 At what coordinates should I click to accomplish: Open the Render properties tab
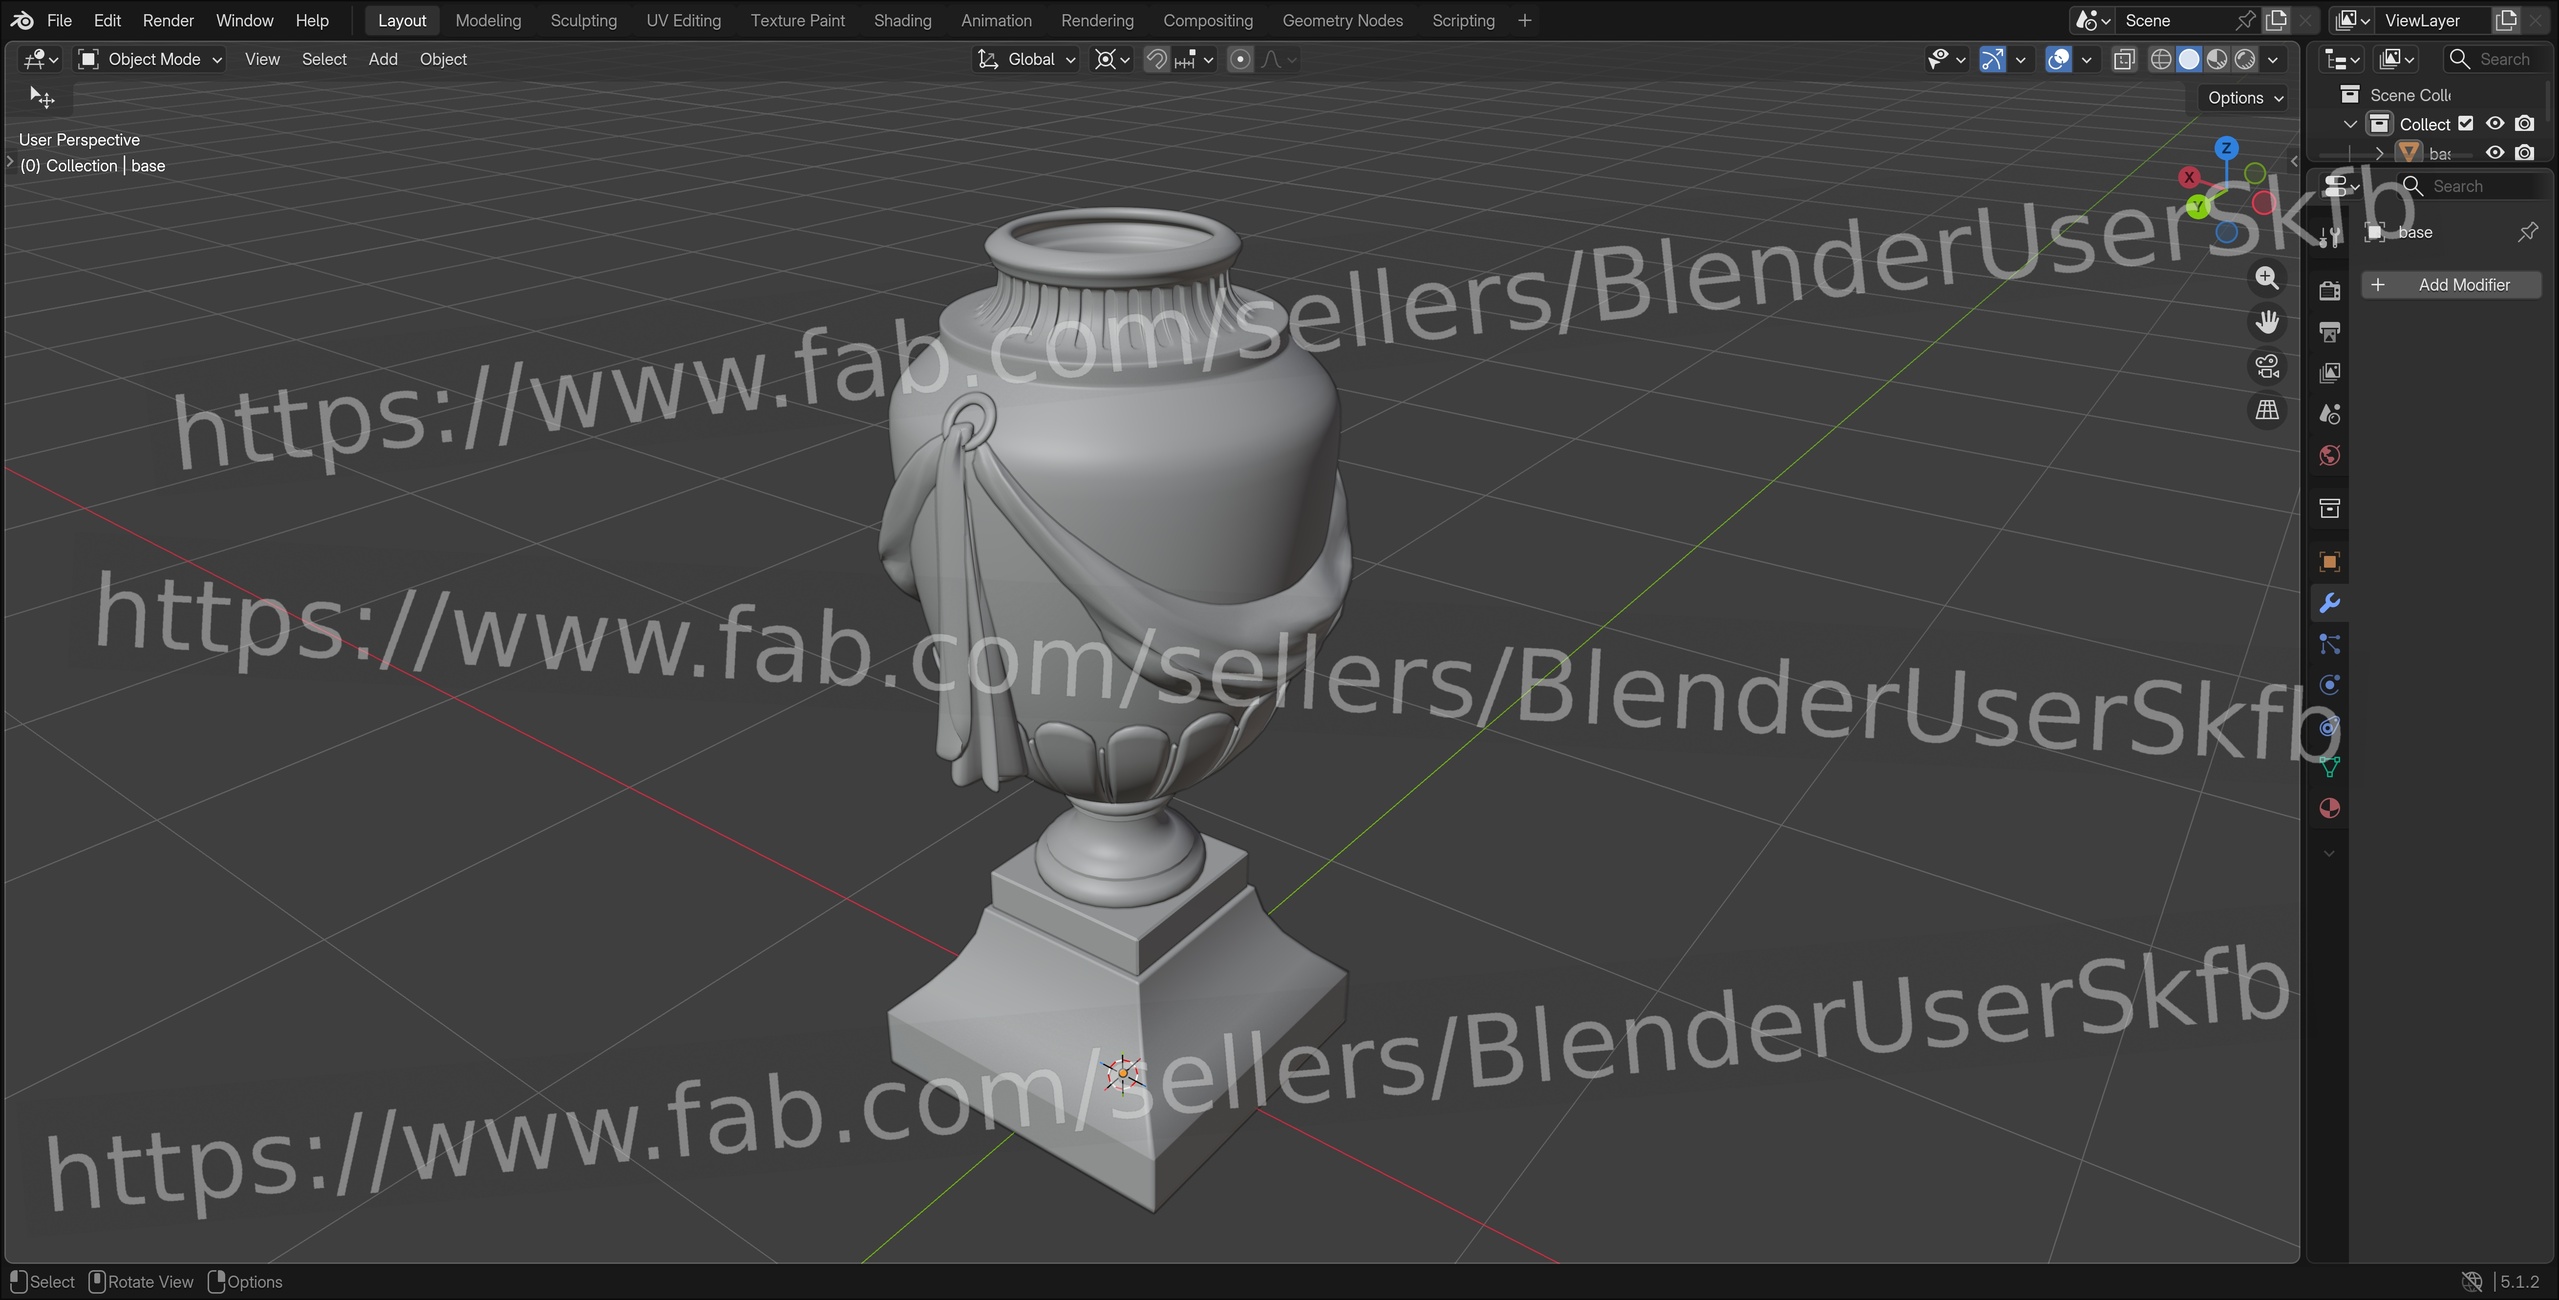click(2329, 290)
